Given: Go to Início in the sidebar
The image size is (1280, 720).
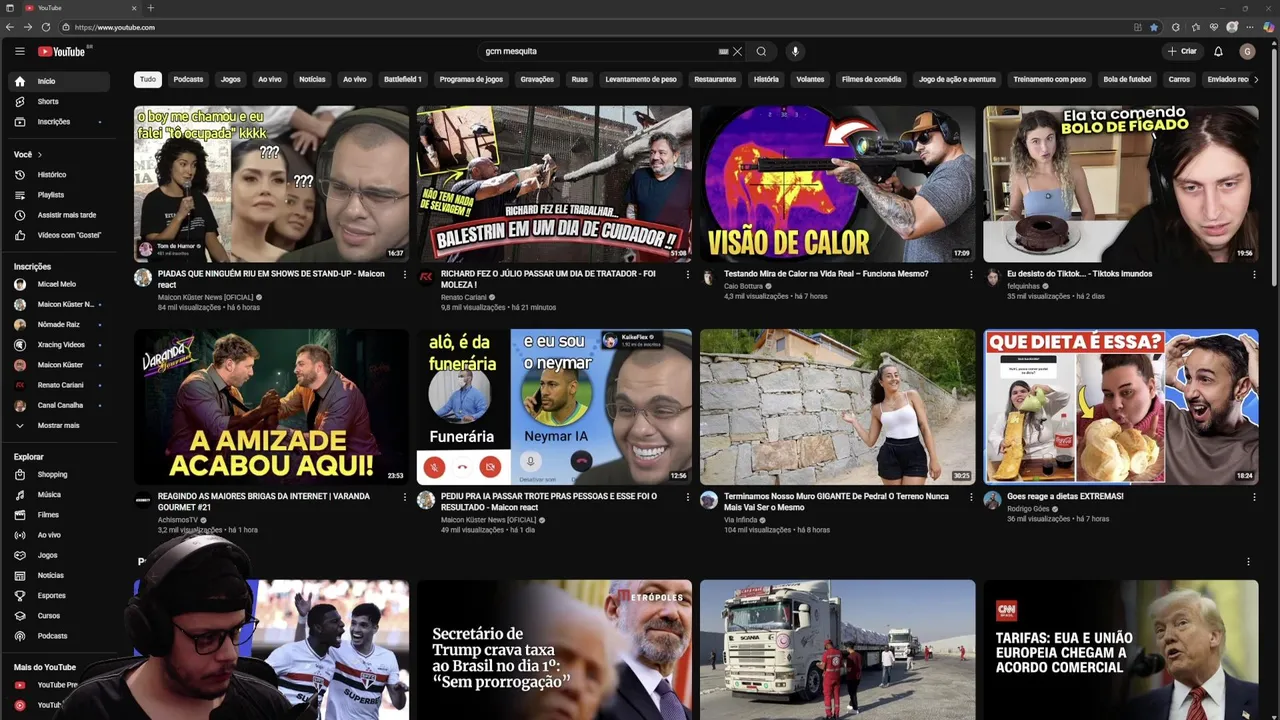Looking at the screenshot, I should click(59, 81).
